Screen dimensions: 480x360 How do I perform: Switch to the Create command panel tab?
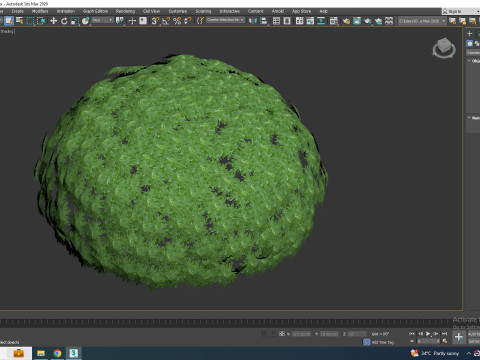[470, 33]
